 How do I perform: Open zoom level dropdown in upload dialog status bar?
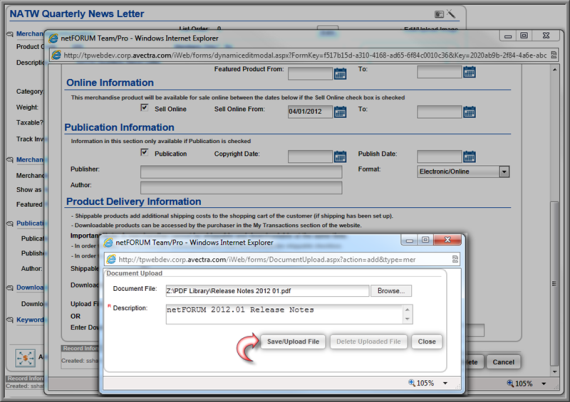click(445, 383)
